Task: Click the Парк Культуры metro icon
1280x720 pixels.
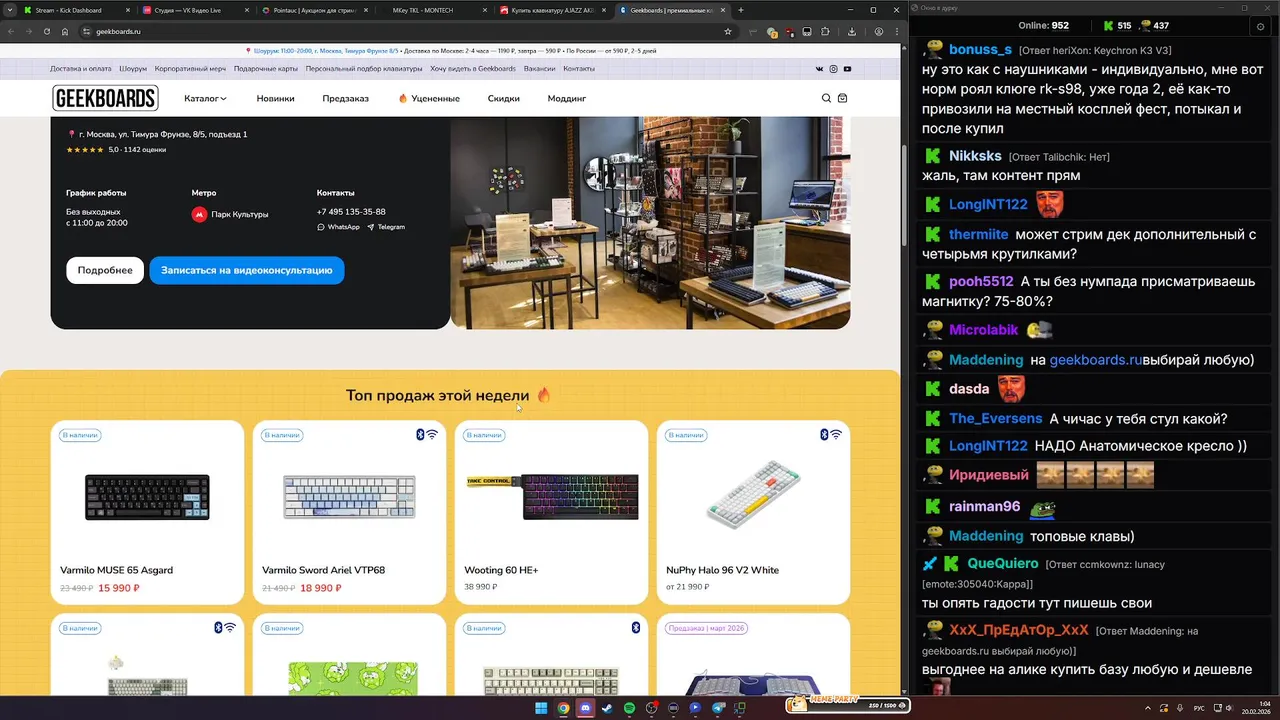Action: click(199, 214)
